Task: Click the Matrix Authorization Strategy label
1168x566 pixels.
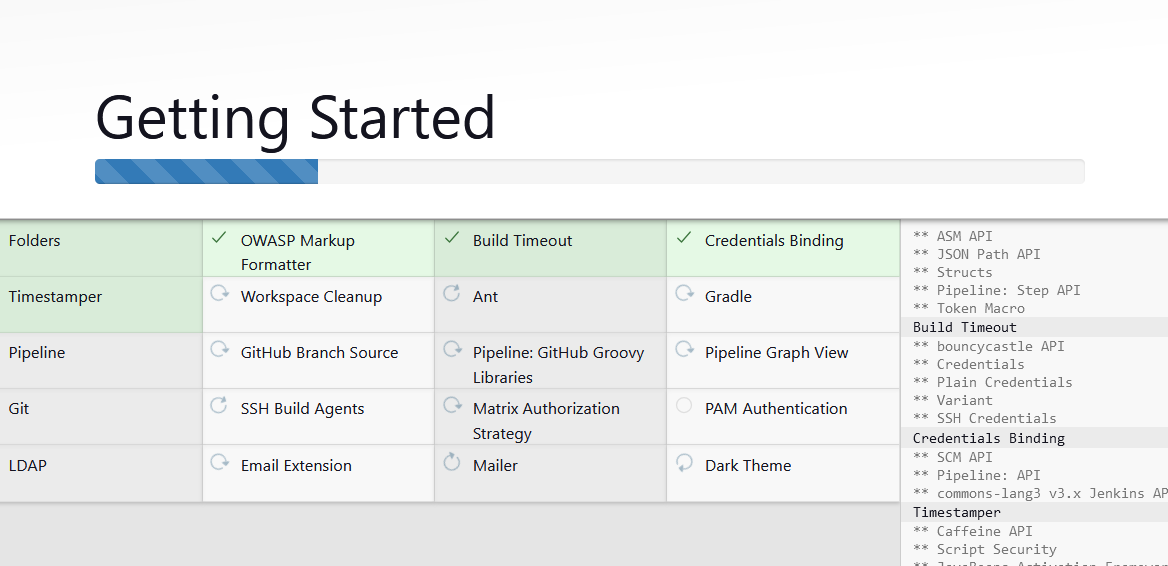Action: click(546, 421)
